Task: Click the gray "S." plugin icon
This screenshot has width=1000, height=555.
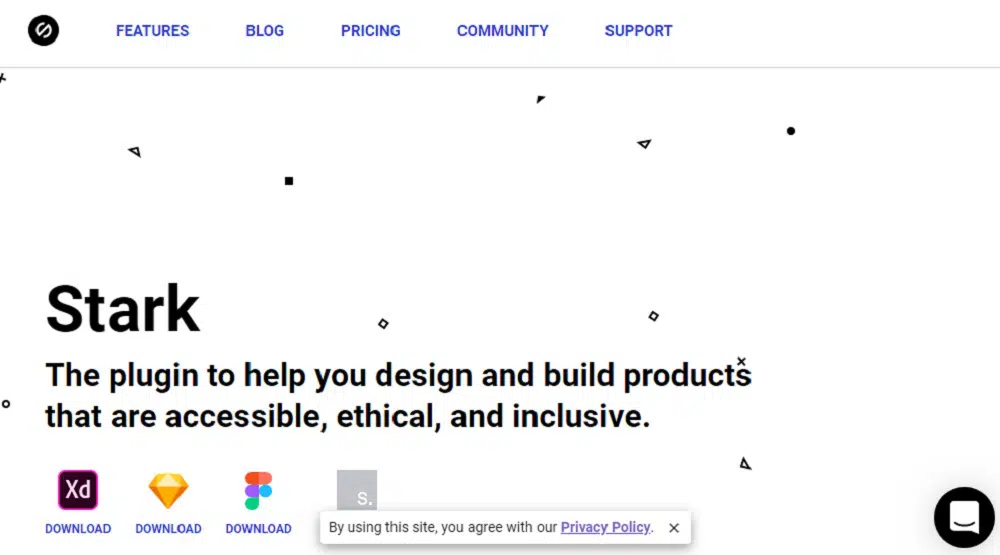Action: [x=357, y=490]
